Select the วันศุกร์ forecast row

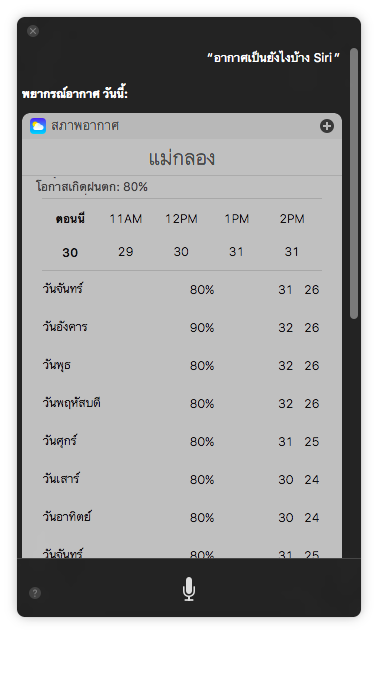(181, 441)
